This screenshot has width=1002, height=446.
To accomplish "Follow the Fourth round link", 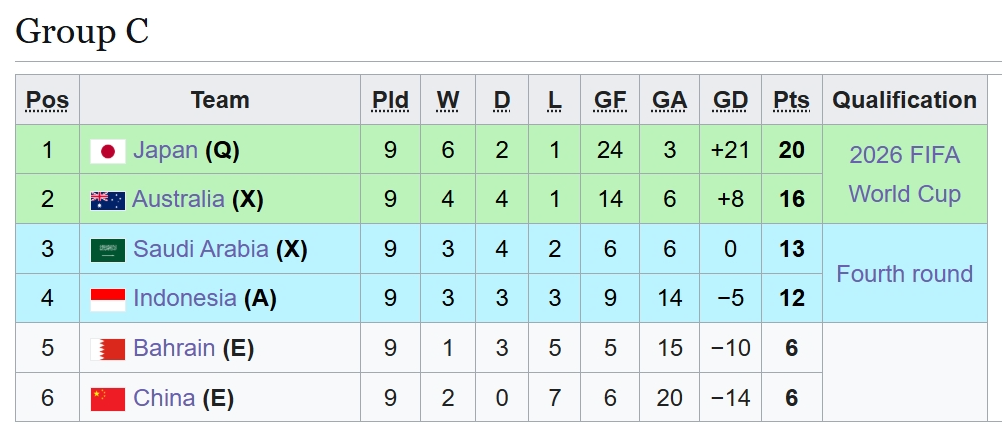I will coord(904,273).
